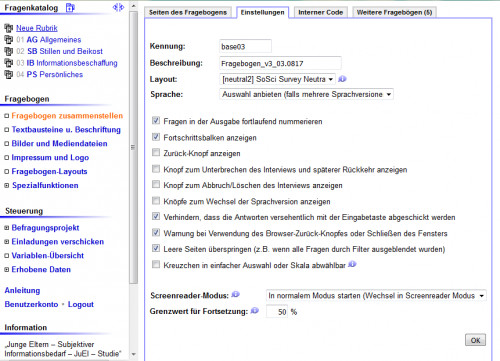The height and width of the screenshot is (361, 500).
Task: Open Bilder und Mediendateien link
Action: point(59,144)
